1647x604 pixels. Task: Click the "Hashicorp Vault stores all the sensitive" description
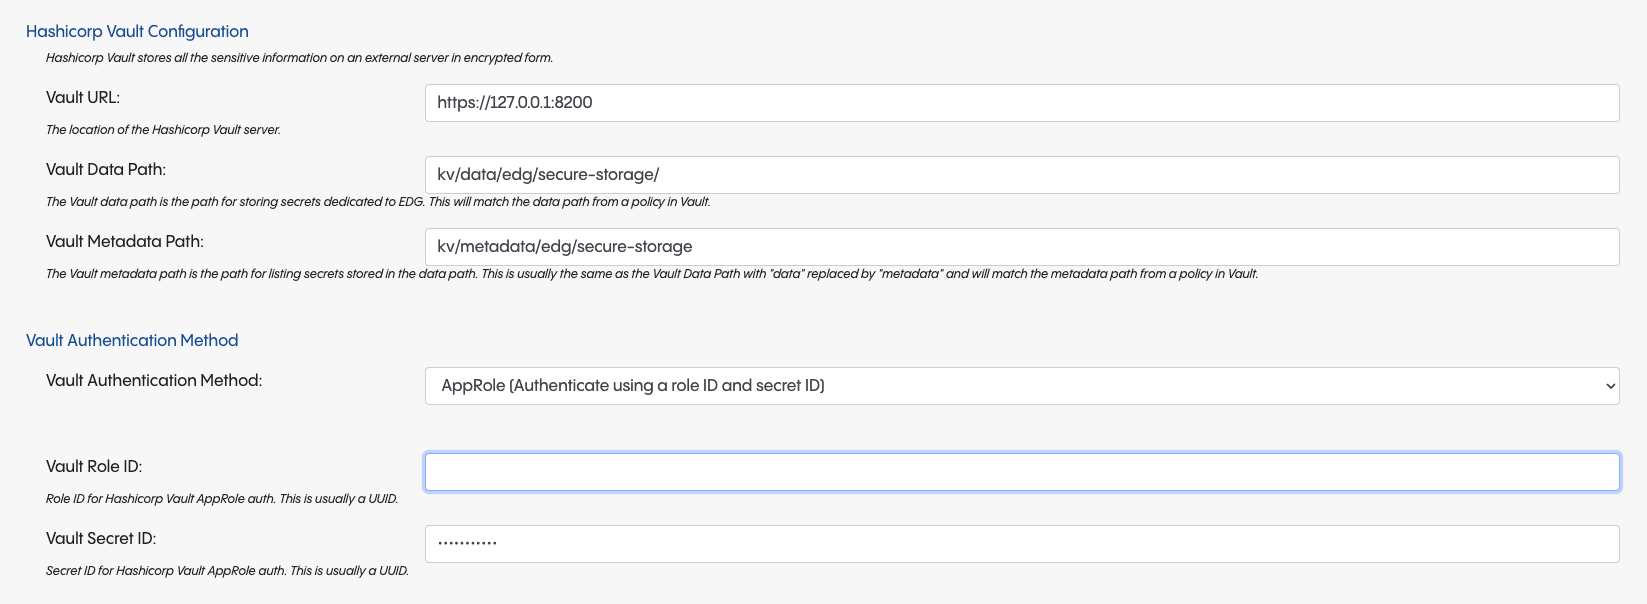(x=299, y=58)
